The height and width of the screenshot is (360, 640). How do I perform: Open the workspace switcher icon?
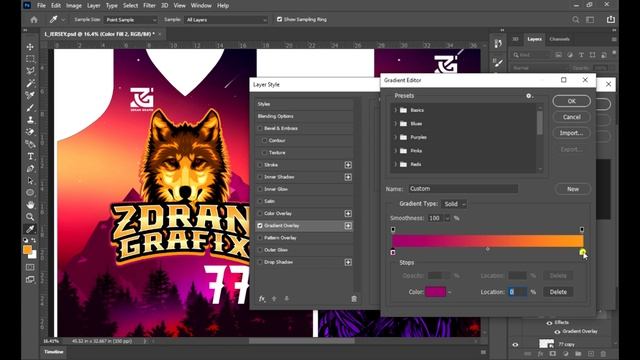coord(590,20)
